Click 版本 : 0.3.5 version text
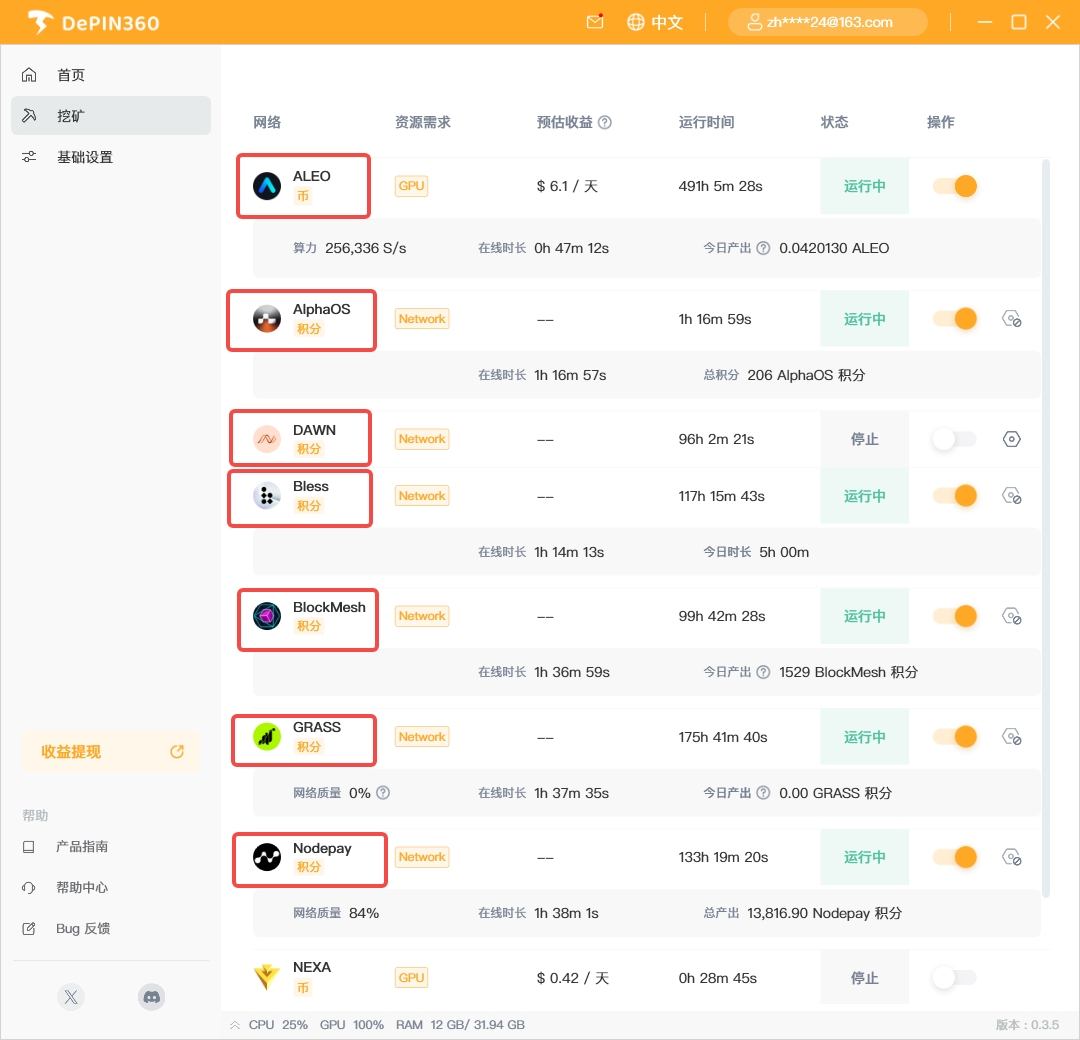 click(1027, 1025)
